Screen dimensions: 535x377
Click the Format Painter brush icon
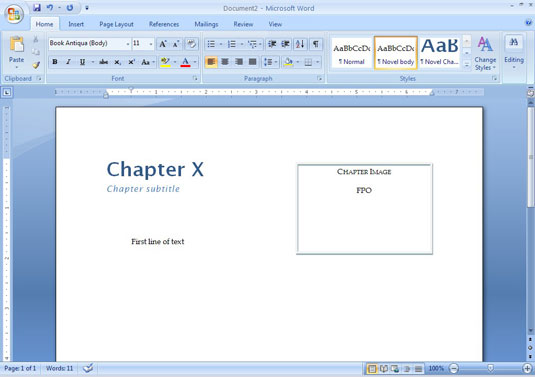pyautogui.click(x=36, y=65)
